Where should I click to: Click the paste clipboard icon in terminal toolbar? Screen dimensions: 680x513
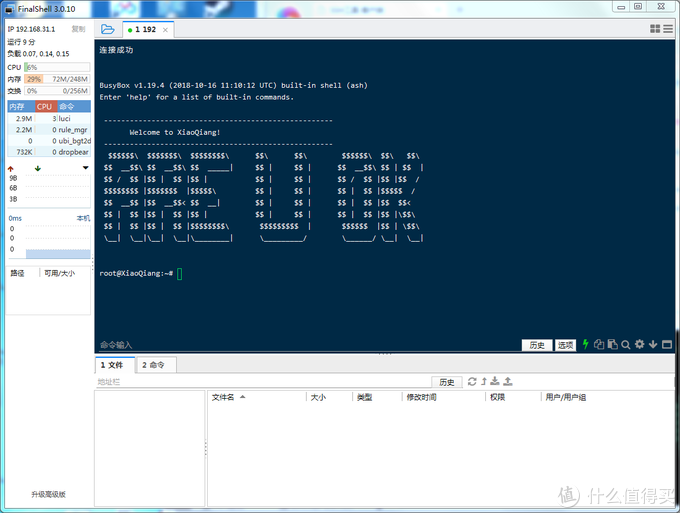click(x=612, y=344)
